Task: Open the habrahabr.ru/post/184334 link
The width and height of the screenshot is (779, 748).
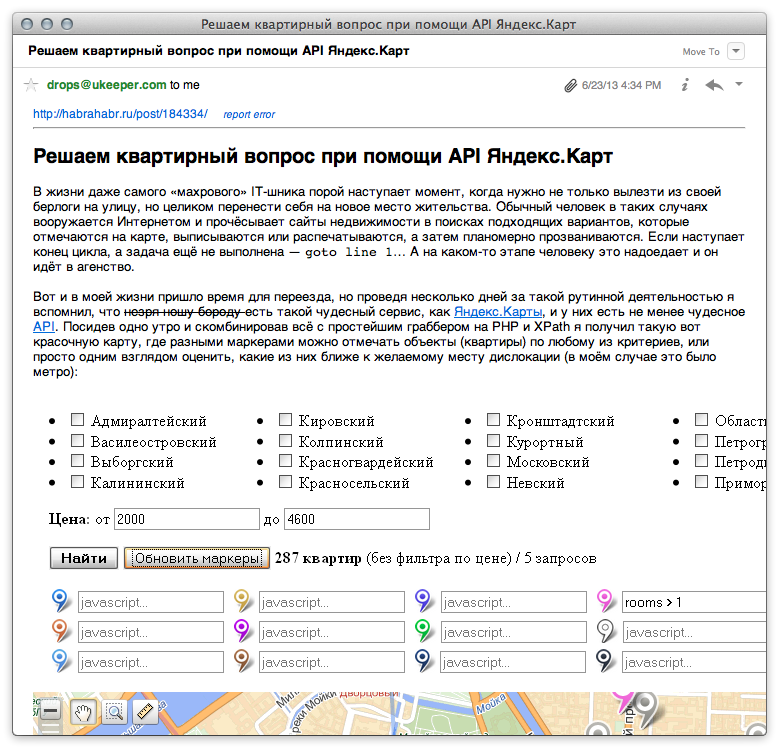Action: pos(120,114)
